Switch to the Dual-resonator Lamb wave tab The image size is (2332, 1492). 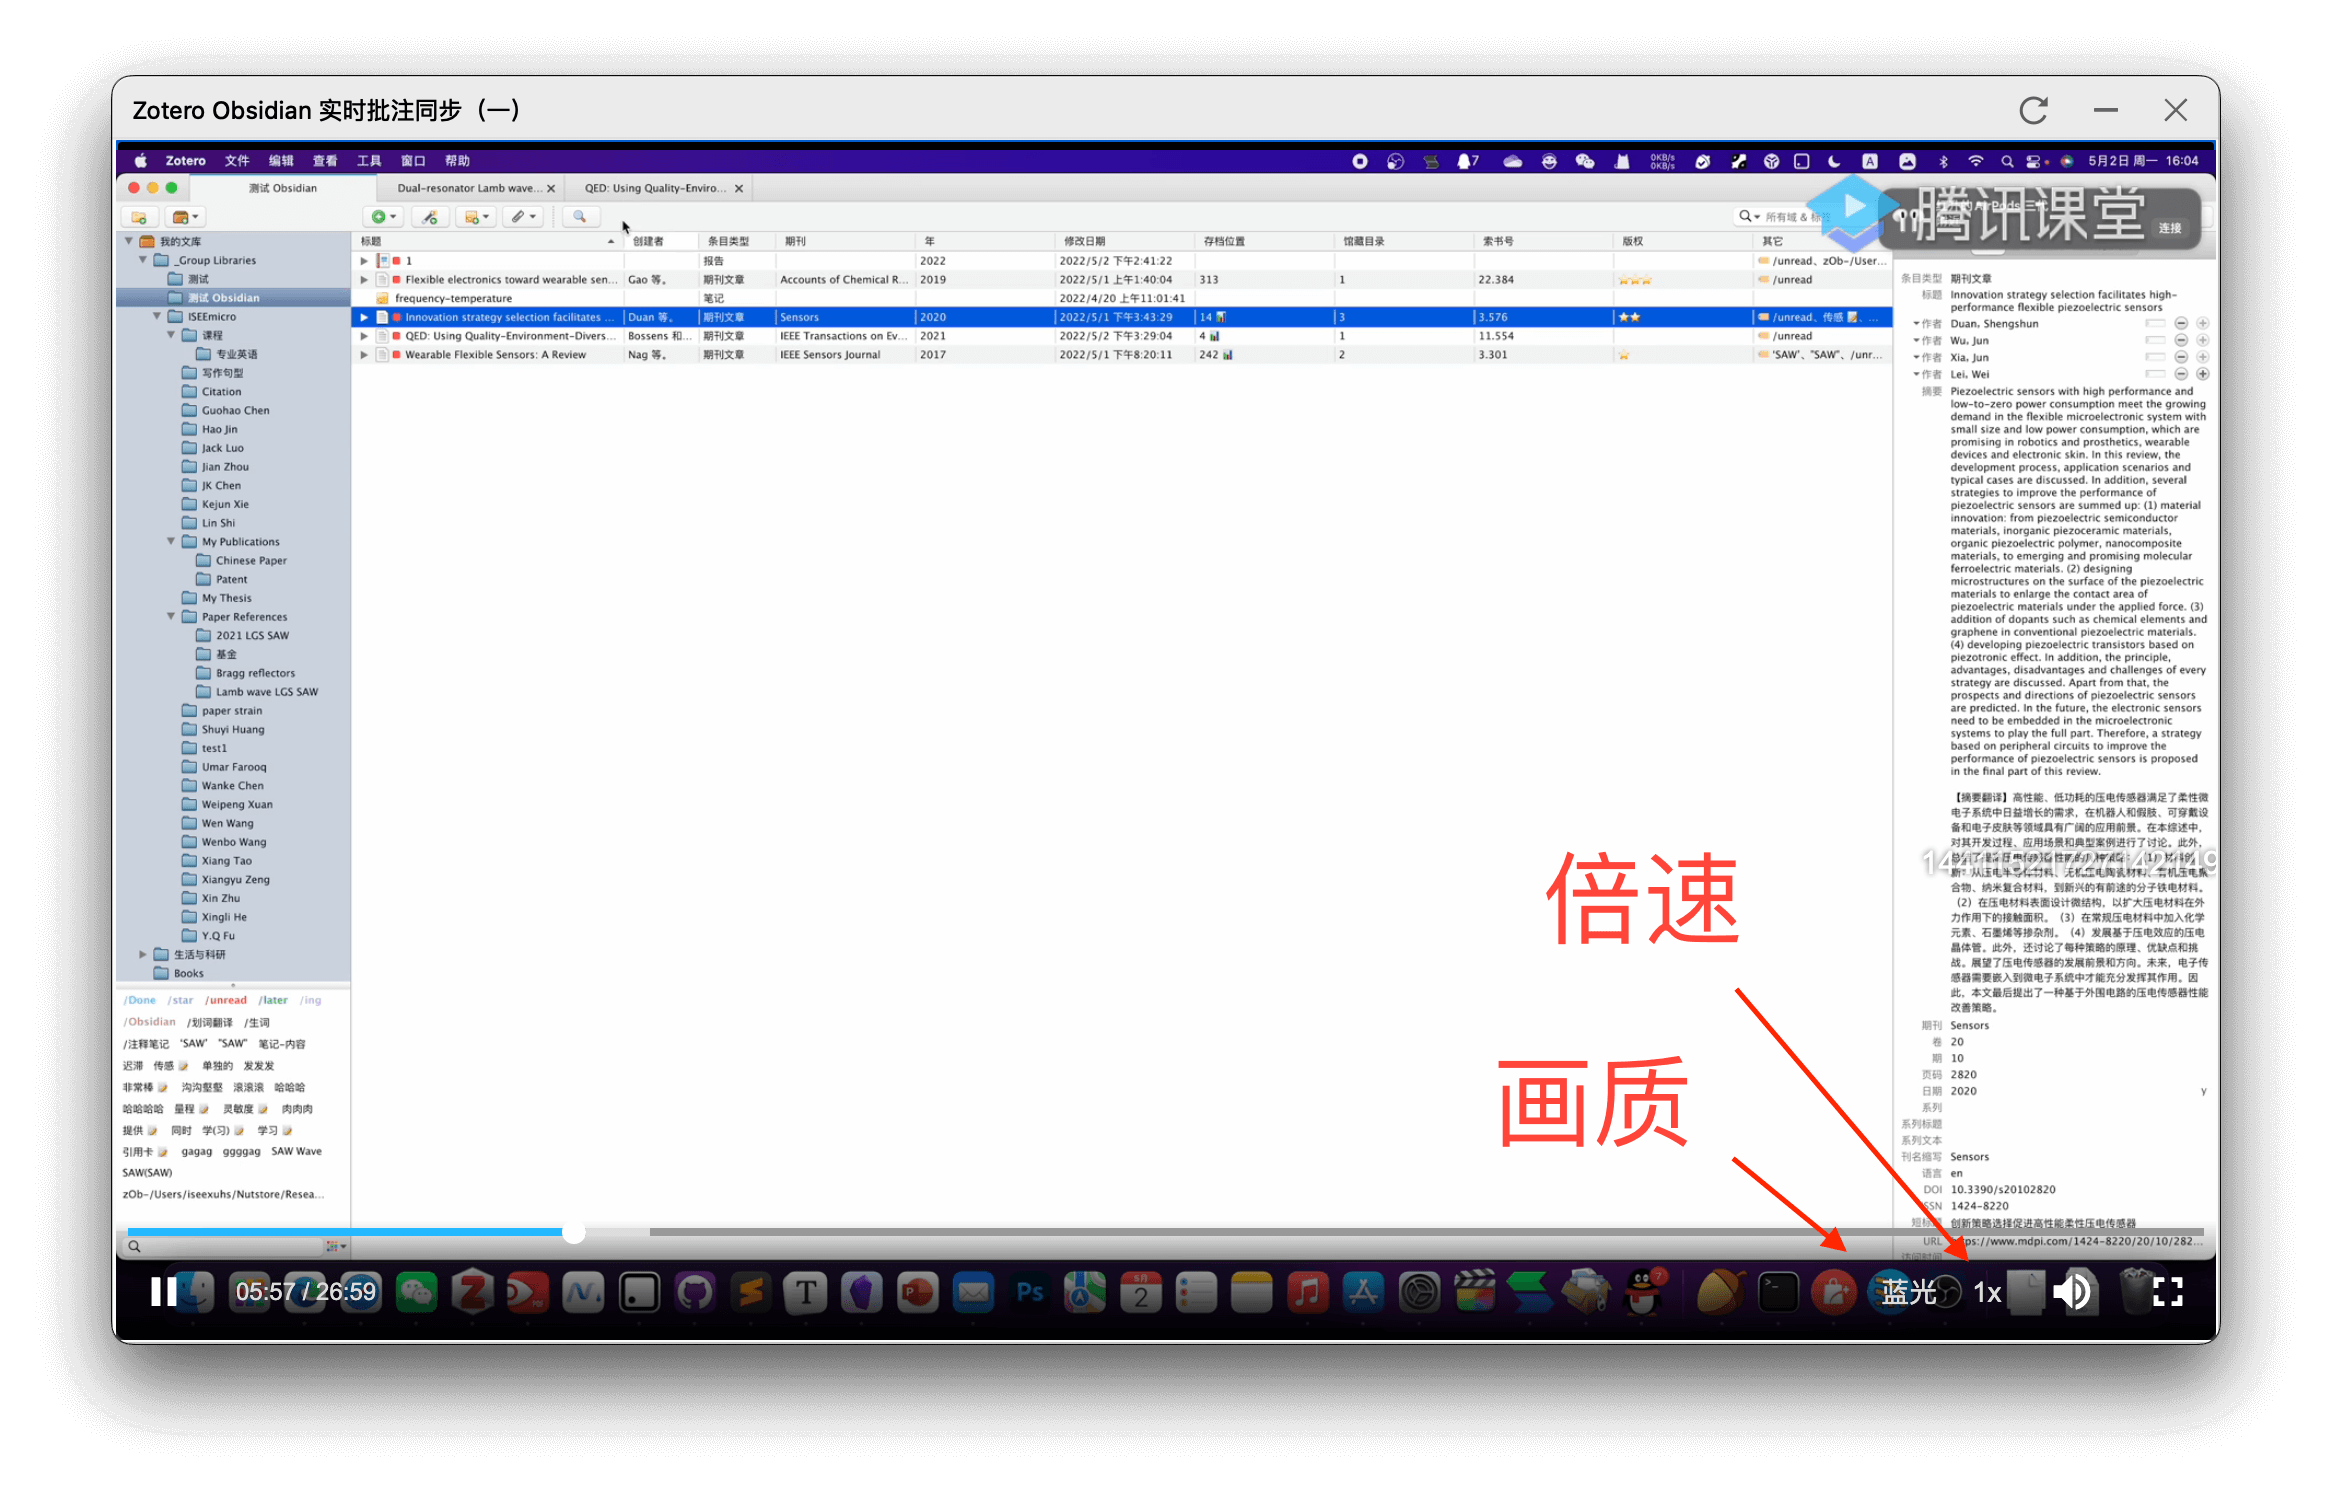click(x=468, y=188)
